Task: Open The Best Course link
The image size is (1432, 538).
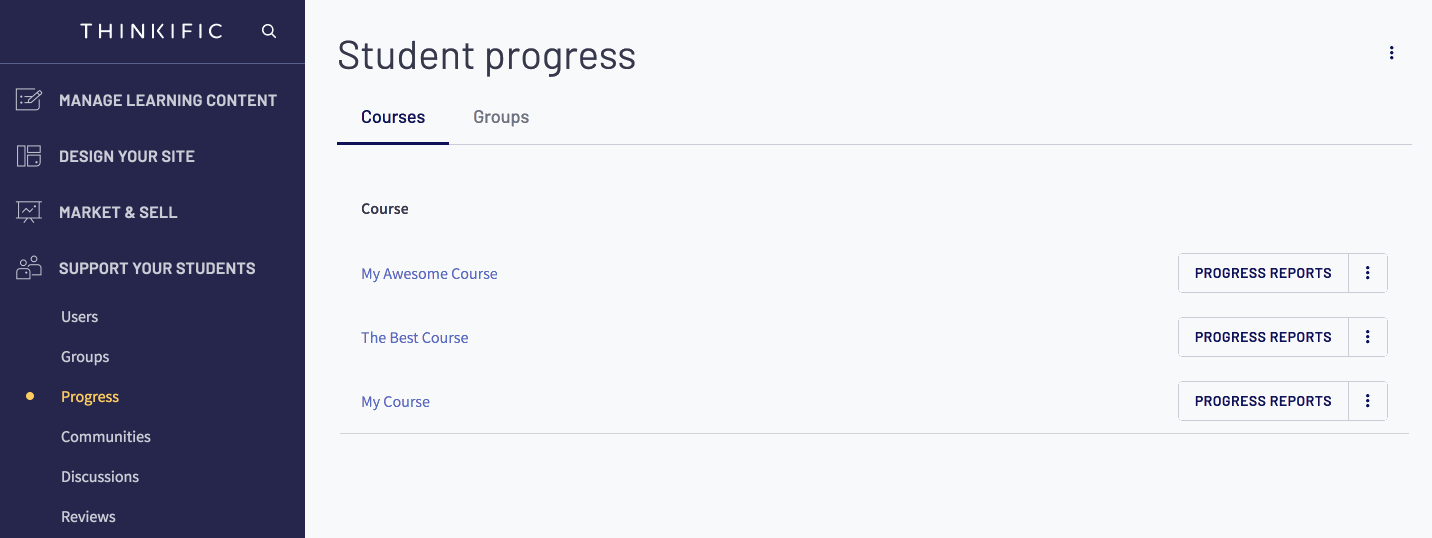Action: [x=414, y=338]
